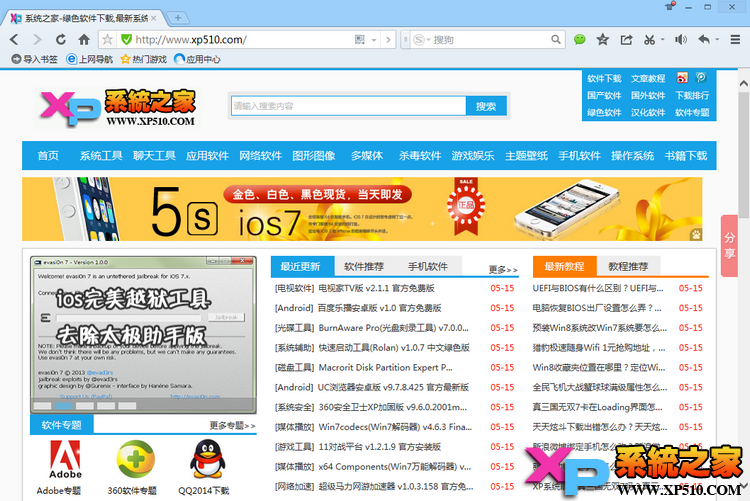Click the blue 搜索 button

(x=486, y=106)
